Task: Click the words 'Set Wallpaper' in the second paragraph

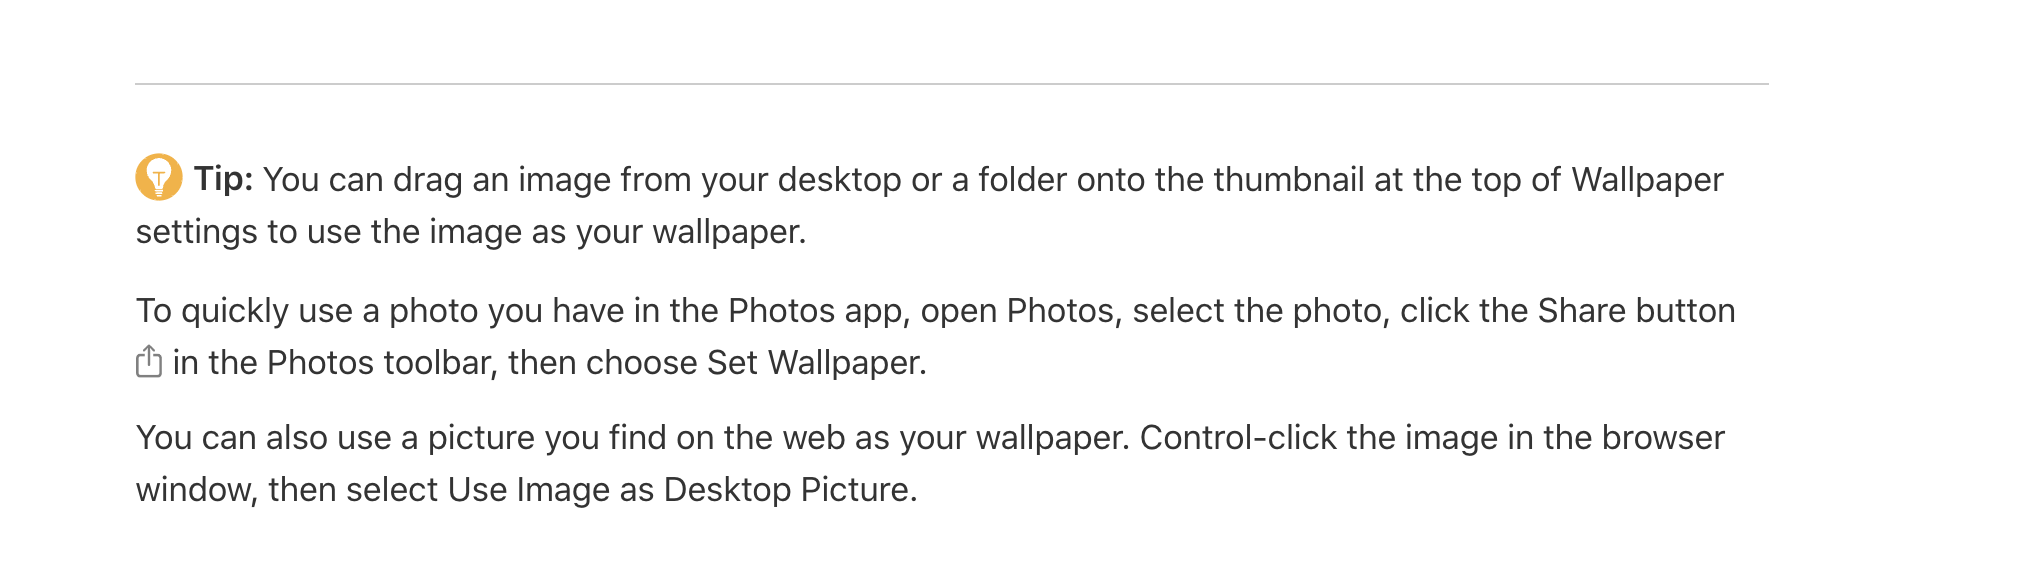Action: 815,362
